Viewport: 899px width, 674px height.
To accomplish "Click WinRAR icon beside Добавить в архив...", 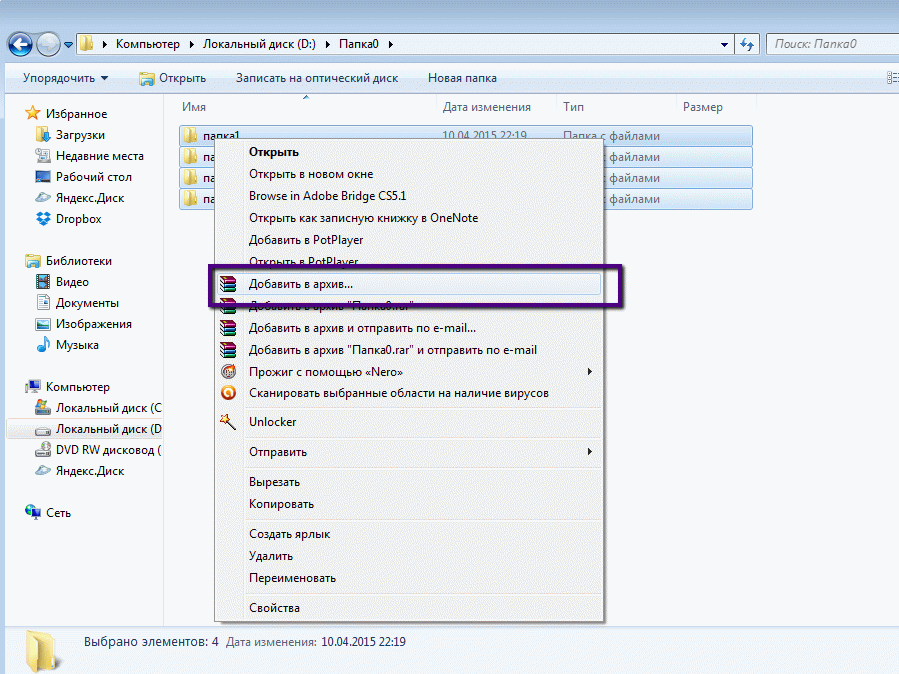I will coord(228,284).
